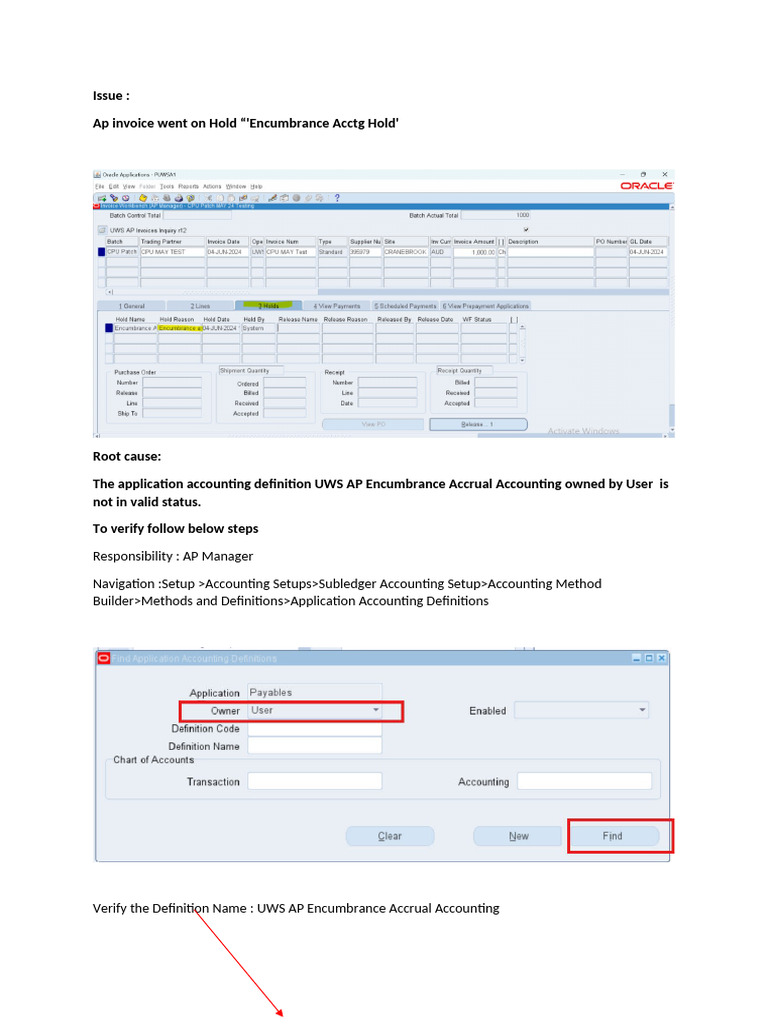Click the Site cell CRANEBROOK

click(x=406, y=252)
